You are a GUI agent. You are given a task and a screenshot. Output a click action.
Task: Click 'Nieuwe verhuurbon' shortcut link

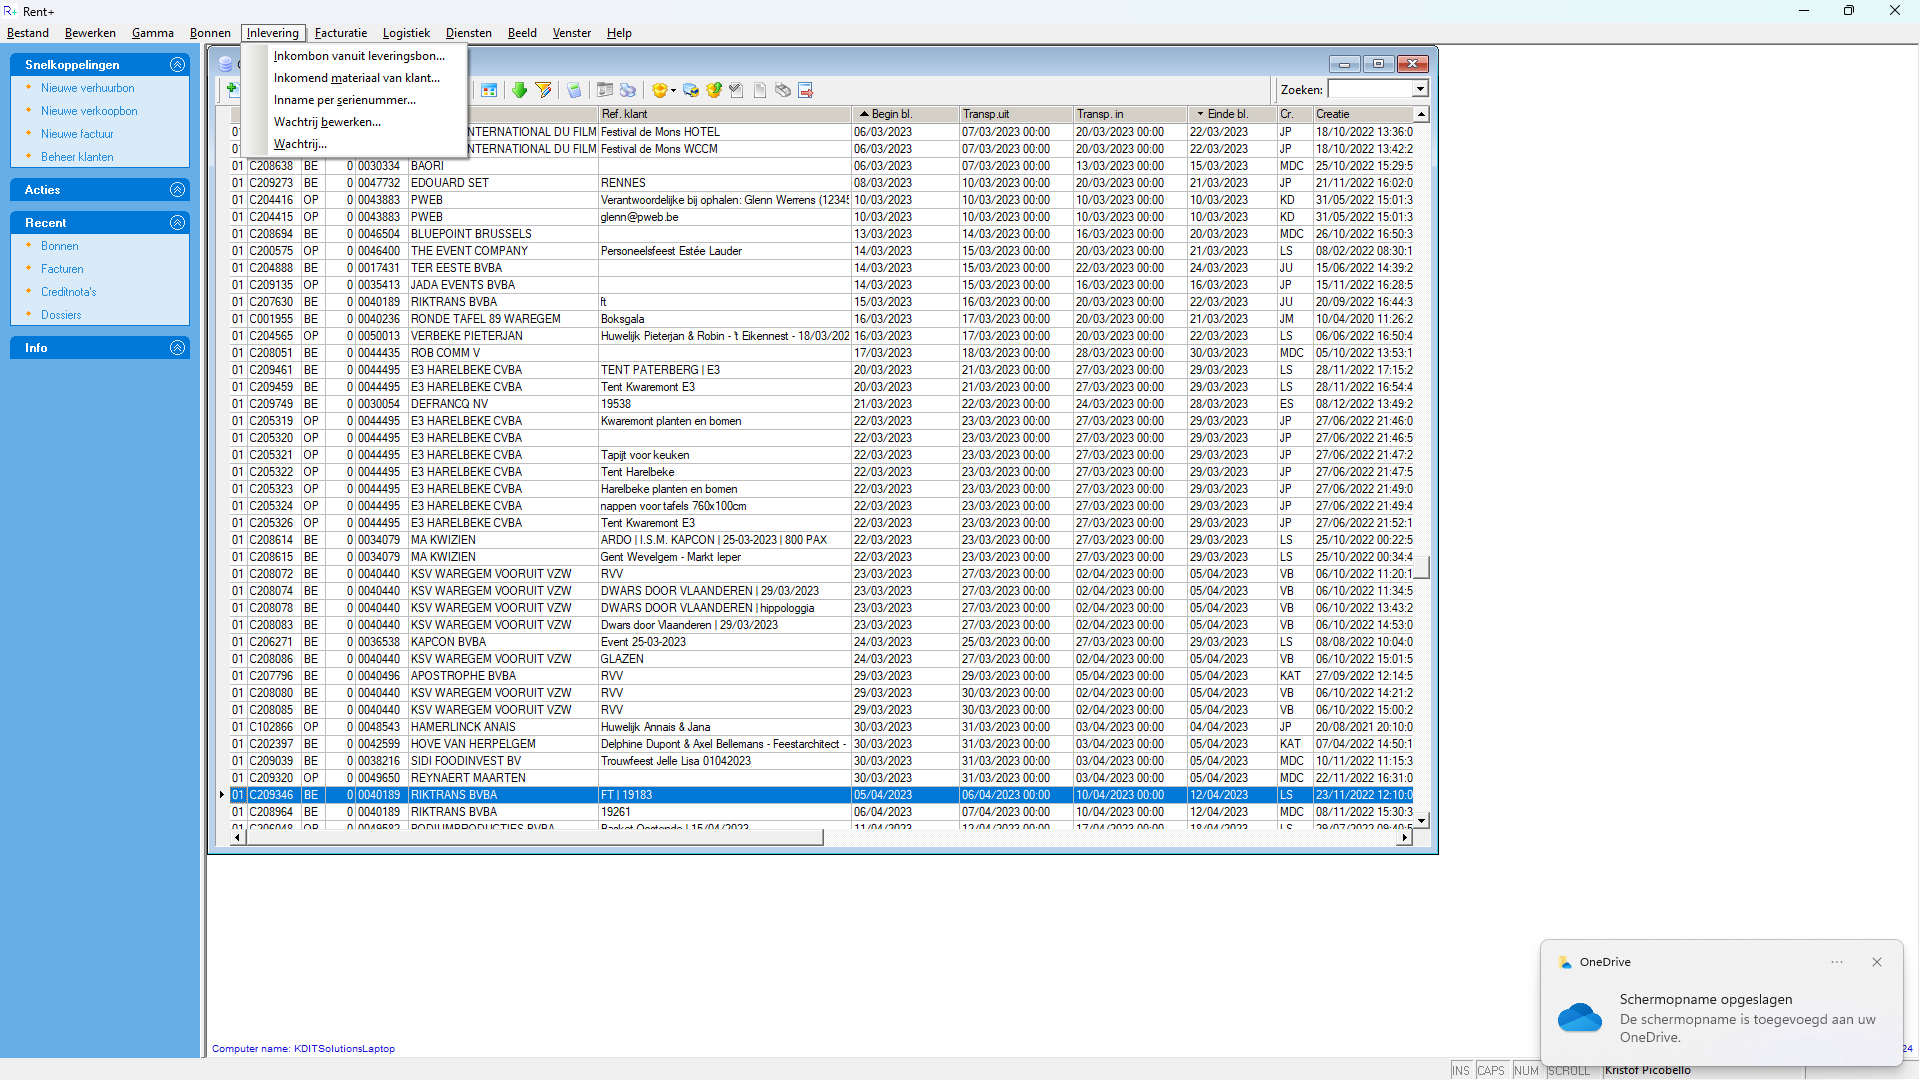(x=87, y=88)
